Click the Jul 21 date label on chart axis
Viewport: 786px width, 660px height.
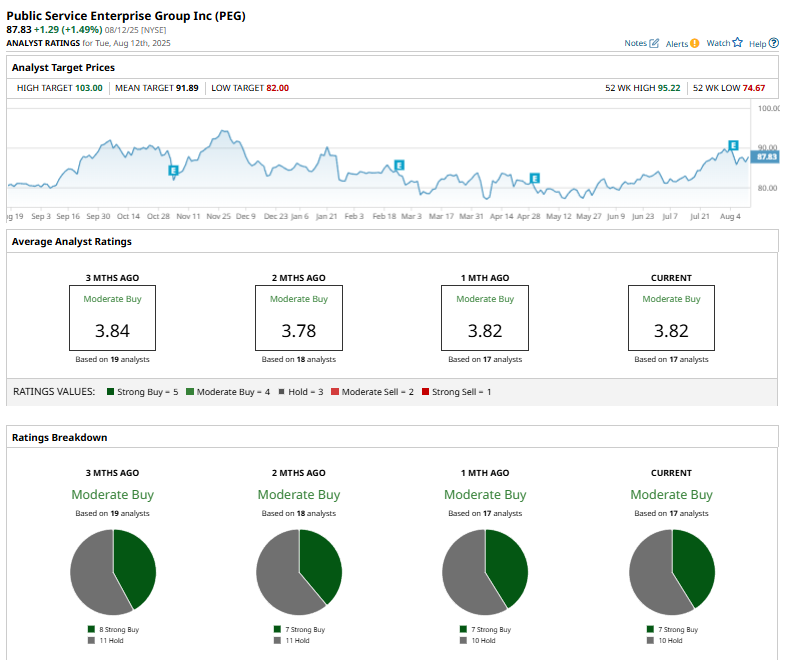point(700,216)
